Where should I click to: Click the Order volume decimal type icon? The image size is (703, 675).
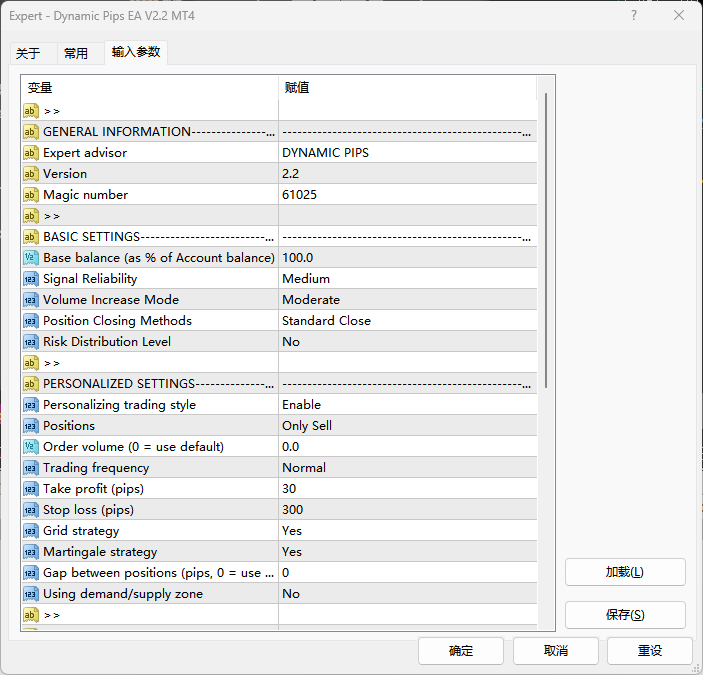(31, 447)
